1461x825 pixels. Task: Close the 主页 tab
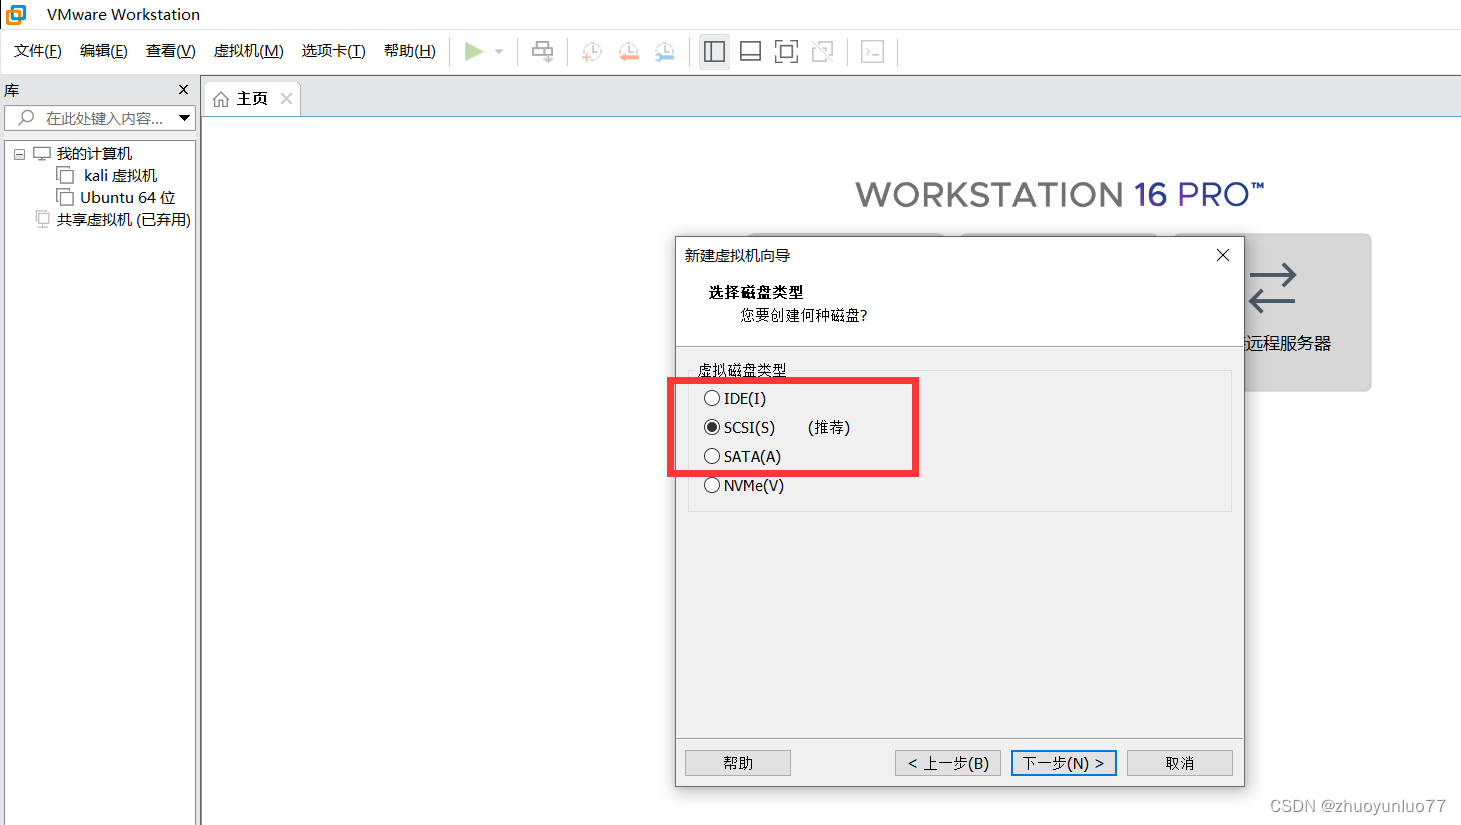[x=287, y=98]
